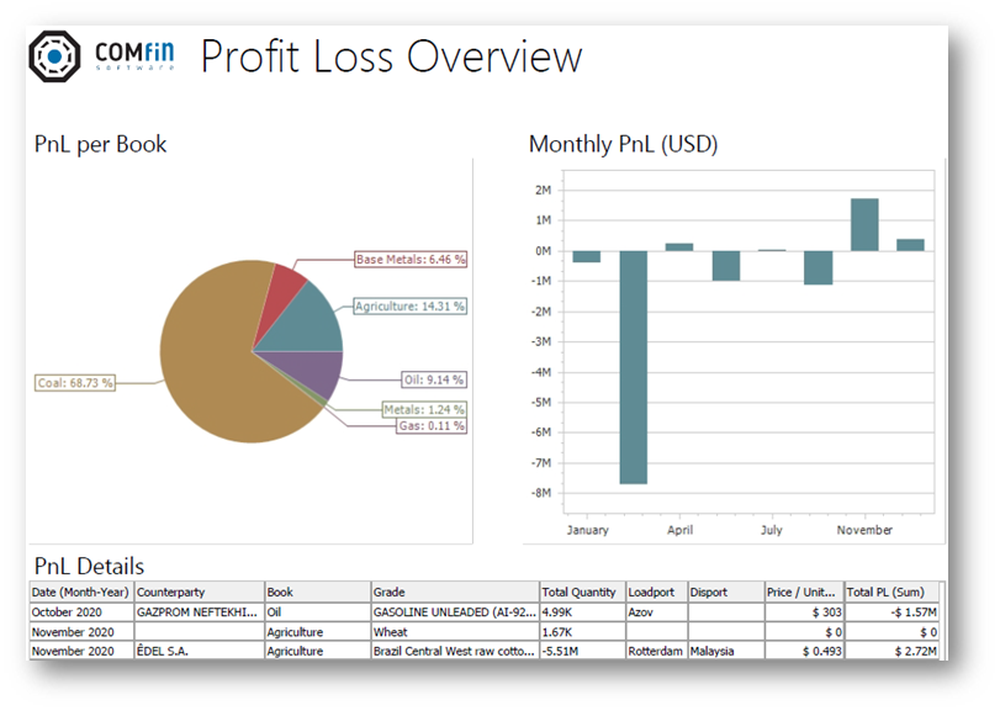Click the last positive bar after November
This screenshot has width=1000, height=712.
[x=911, y=245]
